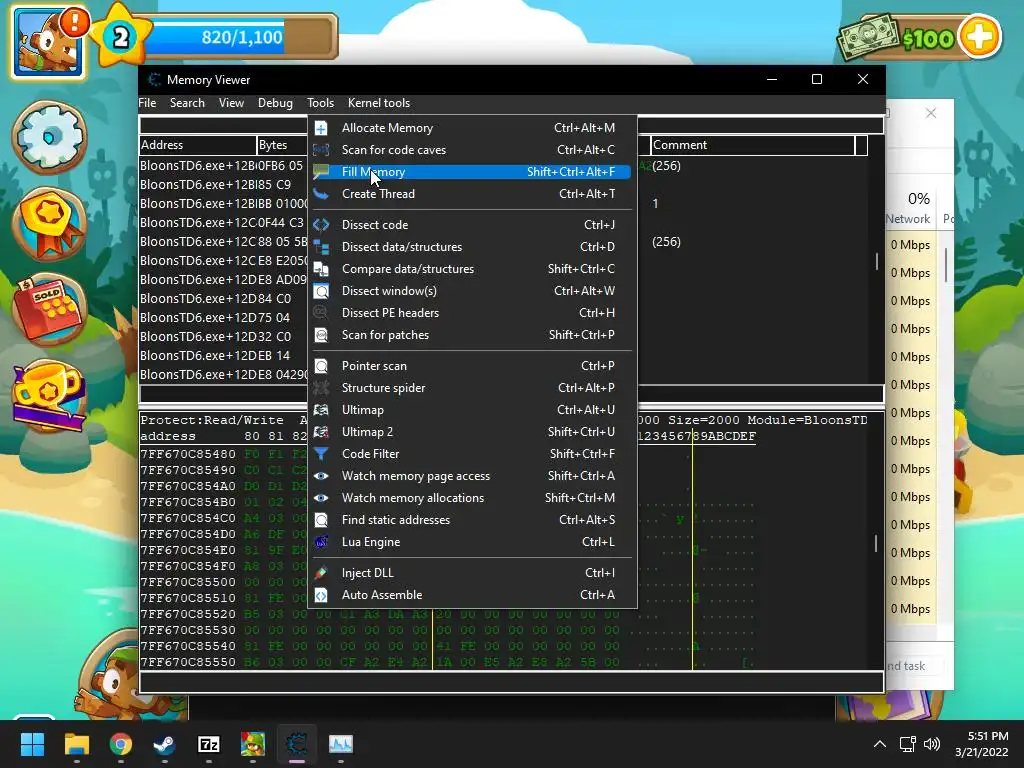Click the disassembler vertical scrollbar
This screenshot has width=1024, height=768.
[876, 261]
